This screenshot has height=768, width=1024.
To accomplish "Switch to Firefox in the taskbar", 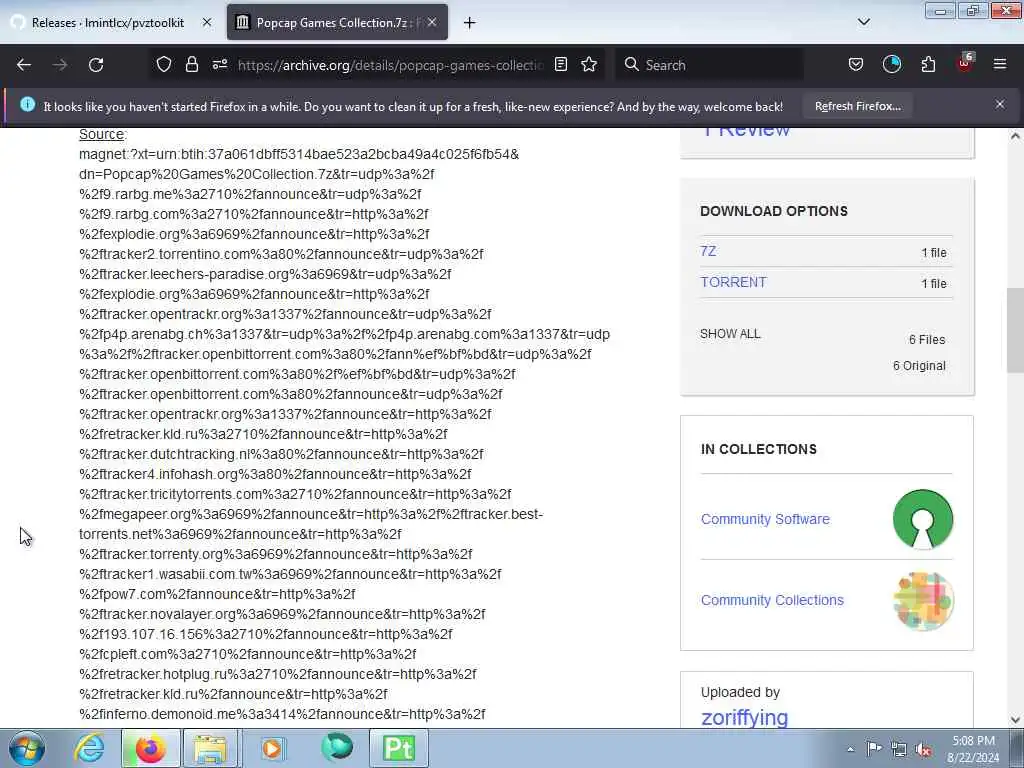I will 150,748.
